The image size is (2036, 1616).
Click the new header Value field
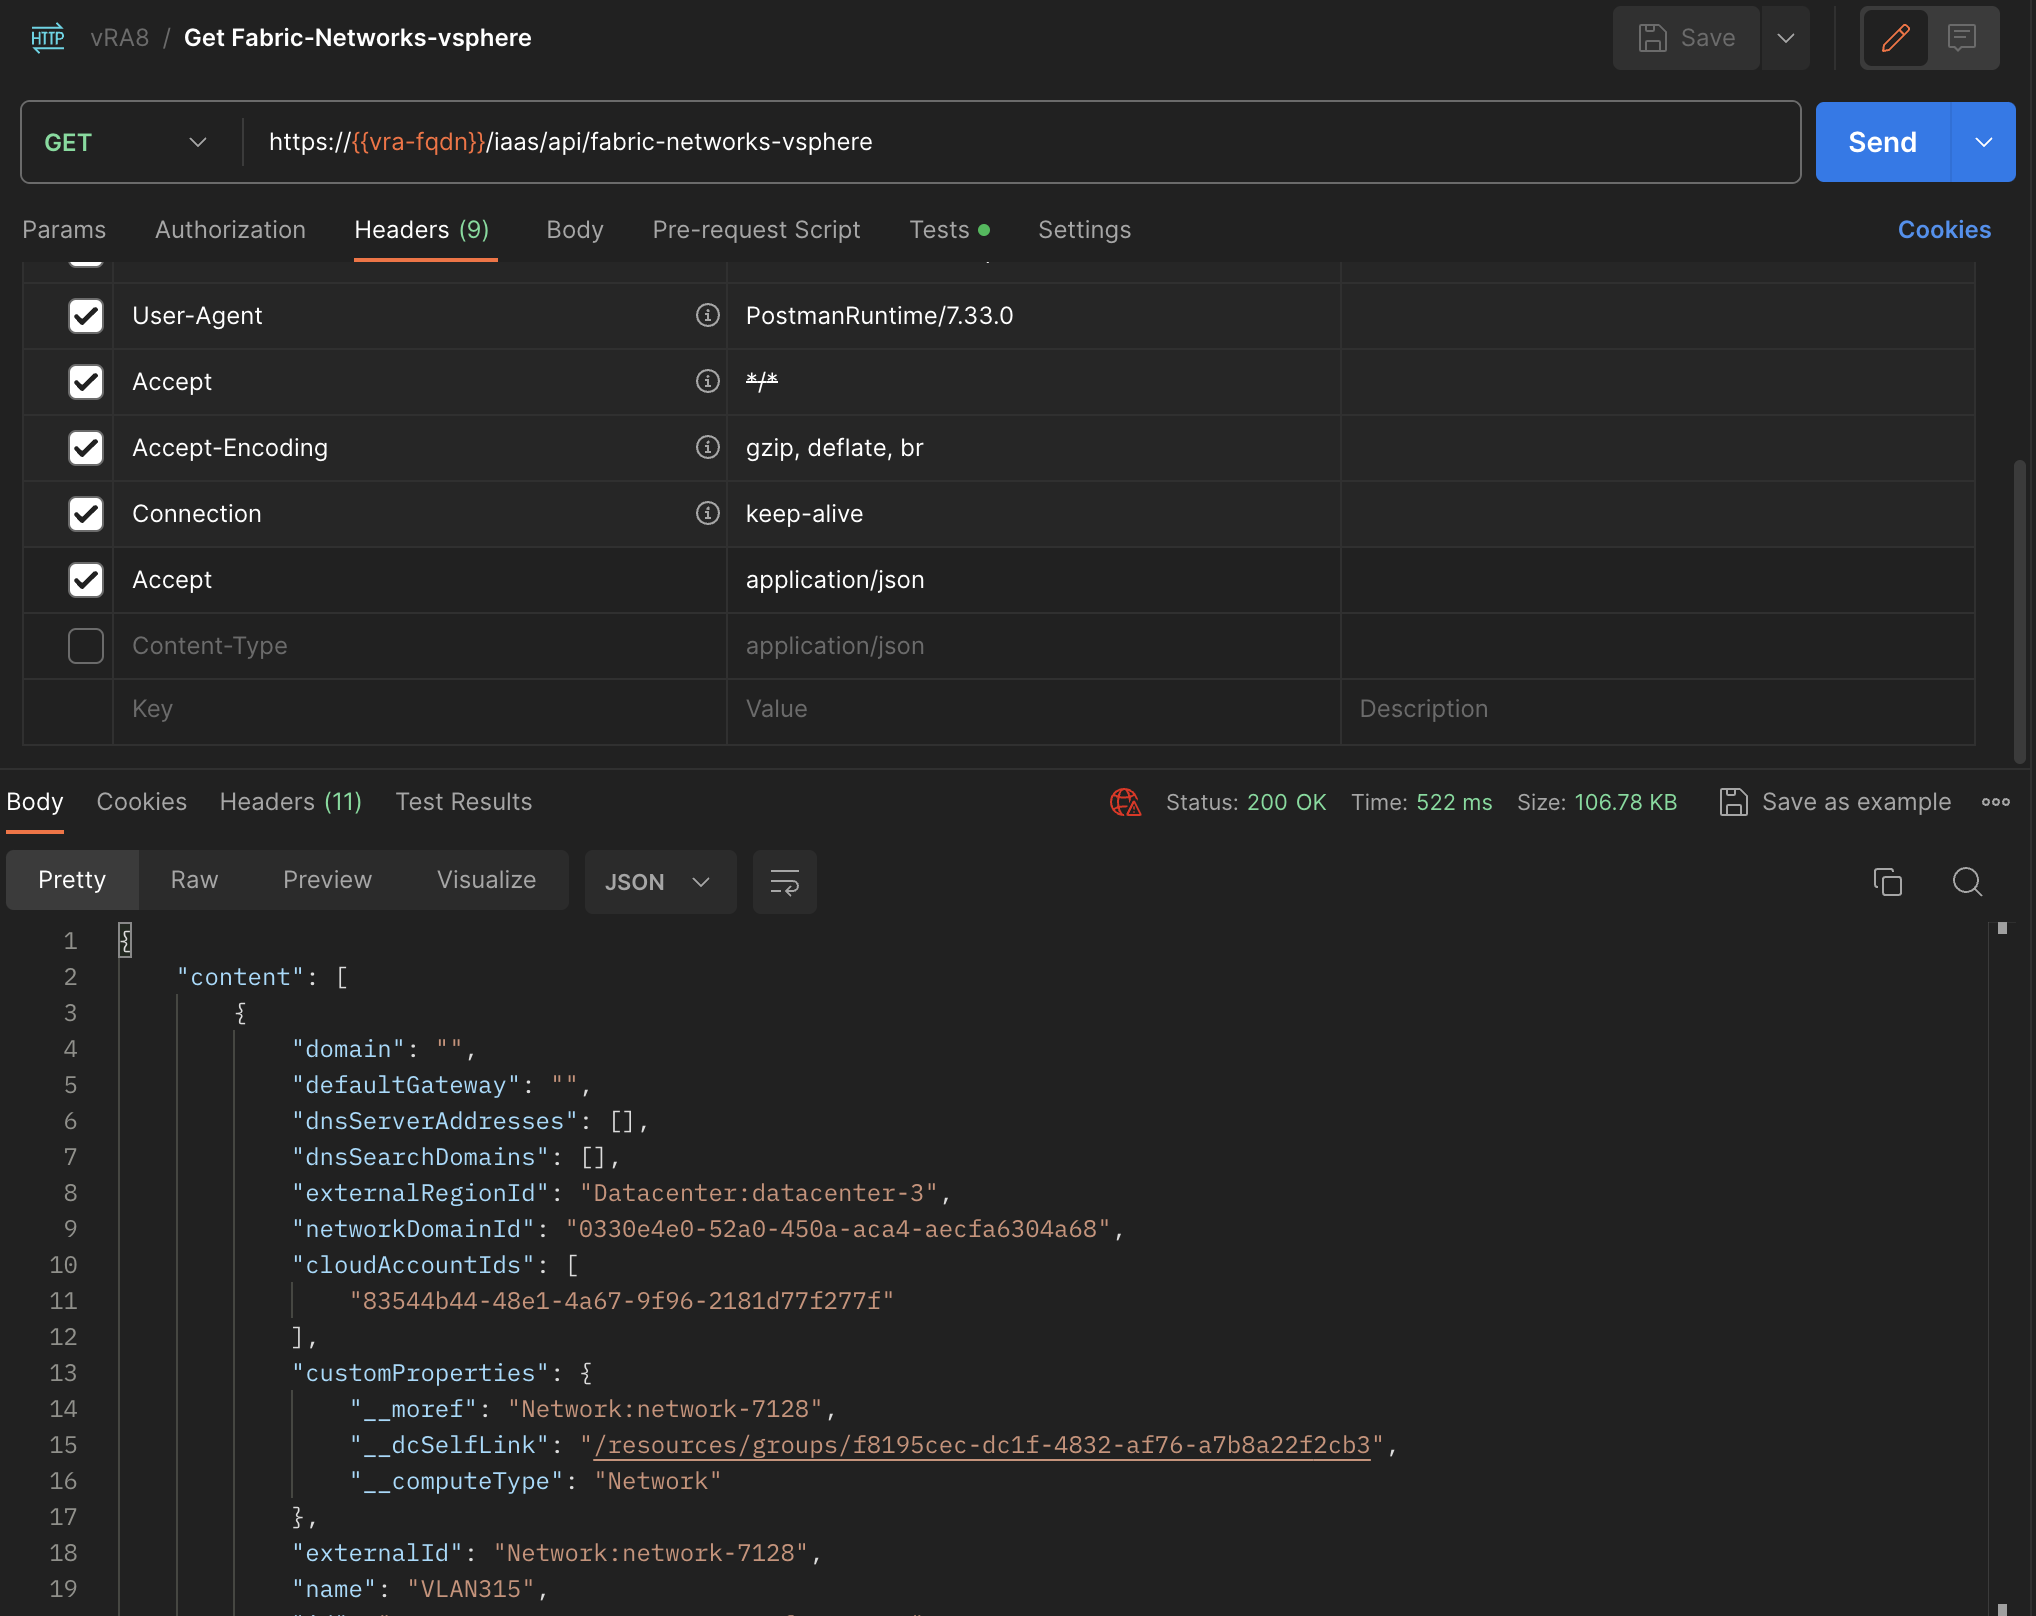point(1034,710)
